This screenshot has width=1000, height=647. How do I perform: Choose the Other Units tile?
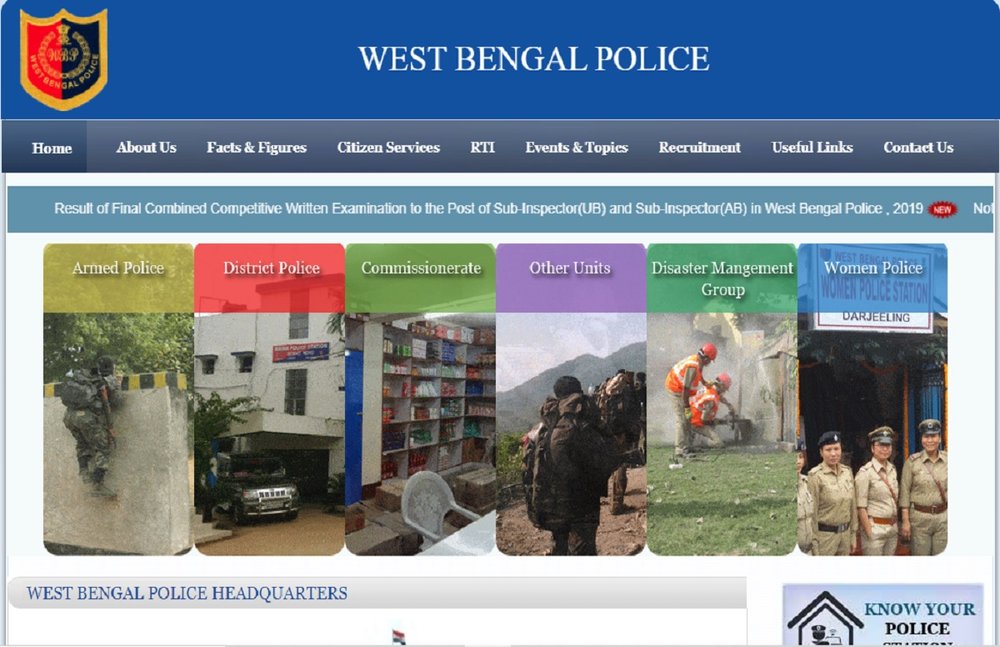tap(571, 399)
